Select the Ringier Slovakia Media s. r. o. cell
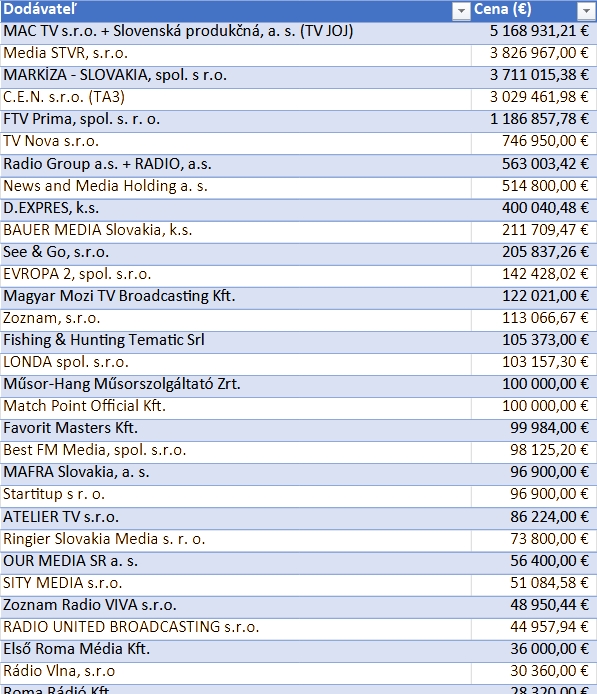 [236, 541]
